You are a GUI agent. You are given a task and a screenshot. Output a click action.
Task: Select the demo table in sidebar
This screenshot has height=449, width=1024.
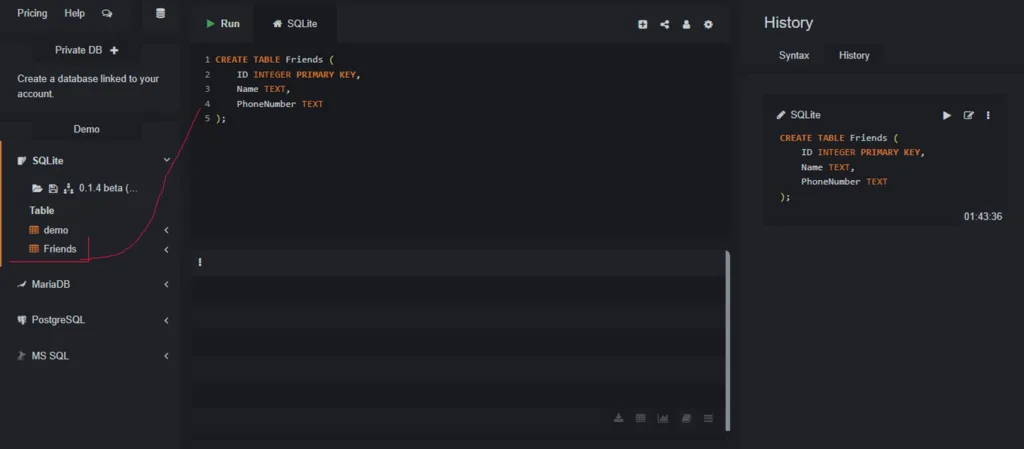55,230
